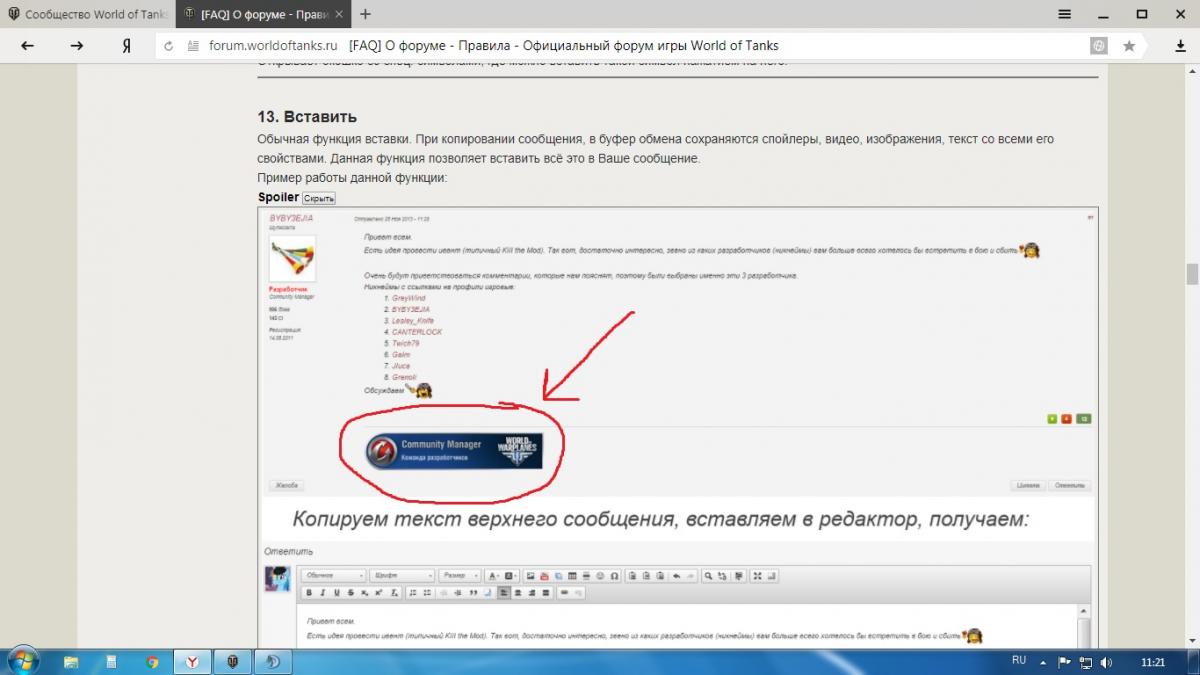This screenshot has height=675, width=1200.
Task: Toggle Italic in the pictured editor toolbar
Action: click(323, 593)
